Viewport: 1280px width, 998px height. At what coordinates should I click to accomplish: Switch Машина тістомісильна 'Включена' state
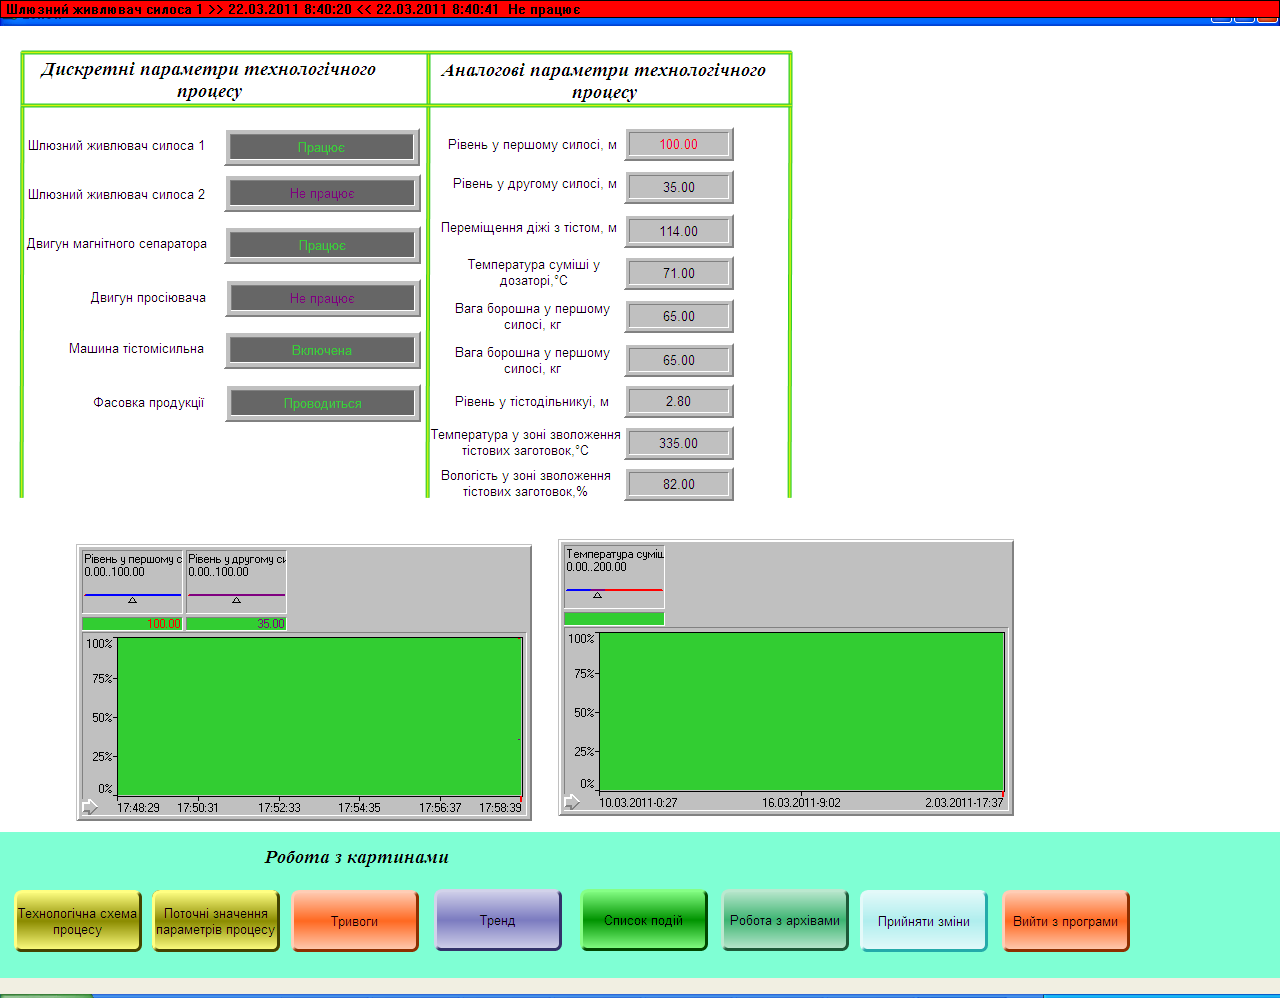tap(322, 350)
